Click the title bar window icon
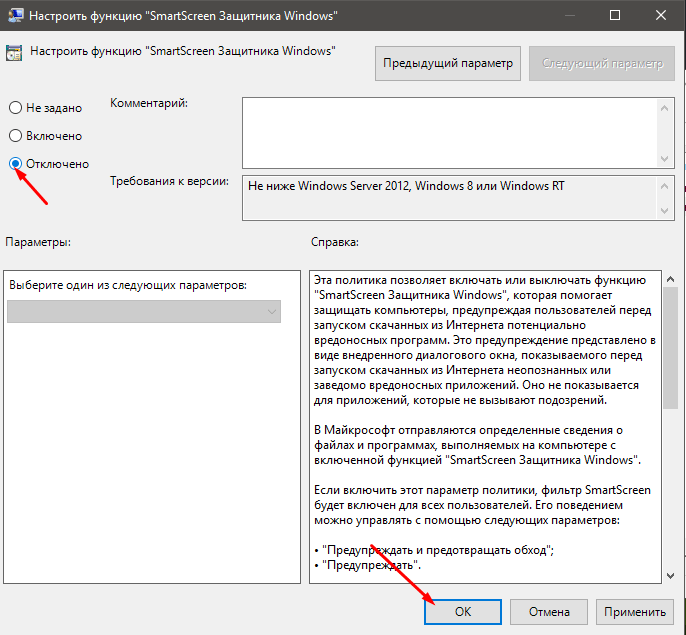This screenshot has height=635, width=686. [16, 15]
